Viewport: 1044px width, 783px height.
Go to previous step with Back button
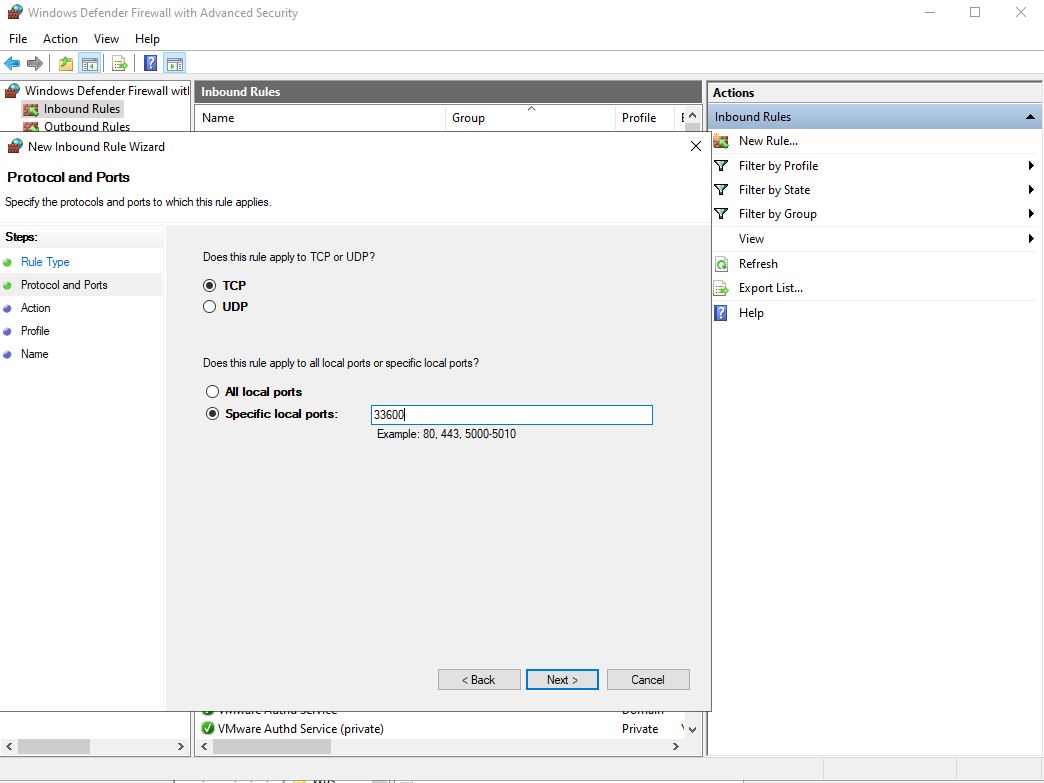479,680
